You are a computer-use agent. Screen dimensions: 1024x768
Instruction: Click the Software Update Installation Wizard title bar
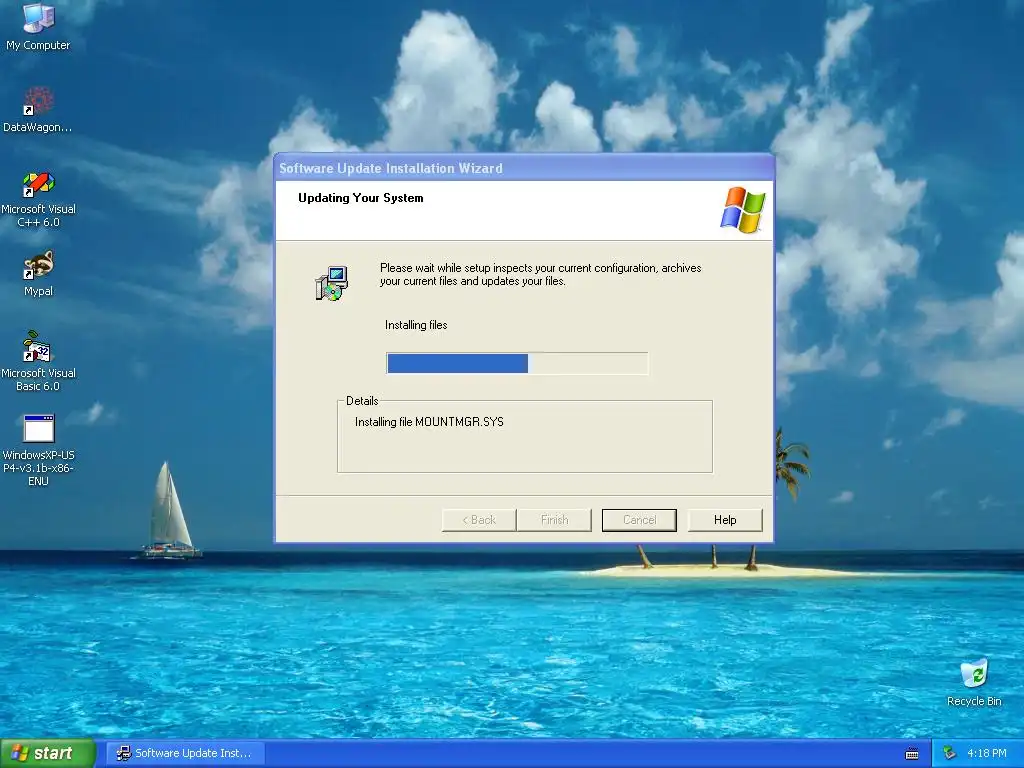click(524, 168)
